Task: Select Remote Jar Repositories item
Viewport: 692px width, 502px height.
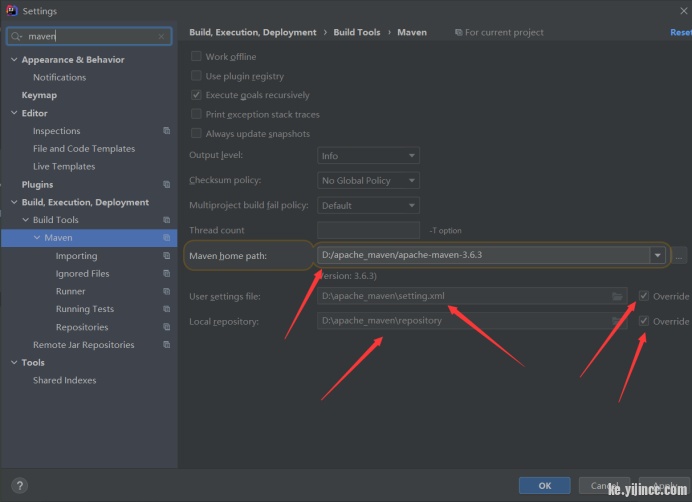Action: click(x=83, y=345)
